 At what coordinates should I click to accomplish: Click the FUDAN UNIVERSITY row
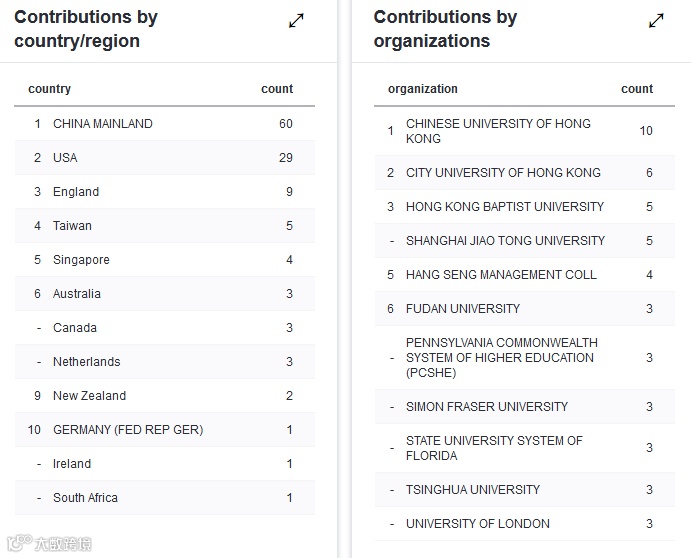pyautogui.click(x=463, y=309)
